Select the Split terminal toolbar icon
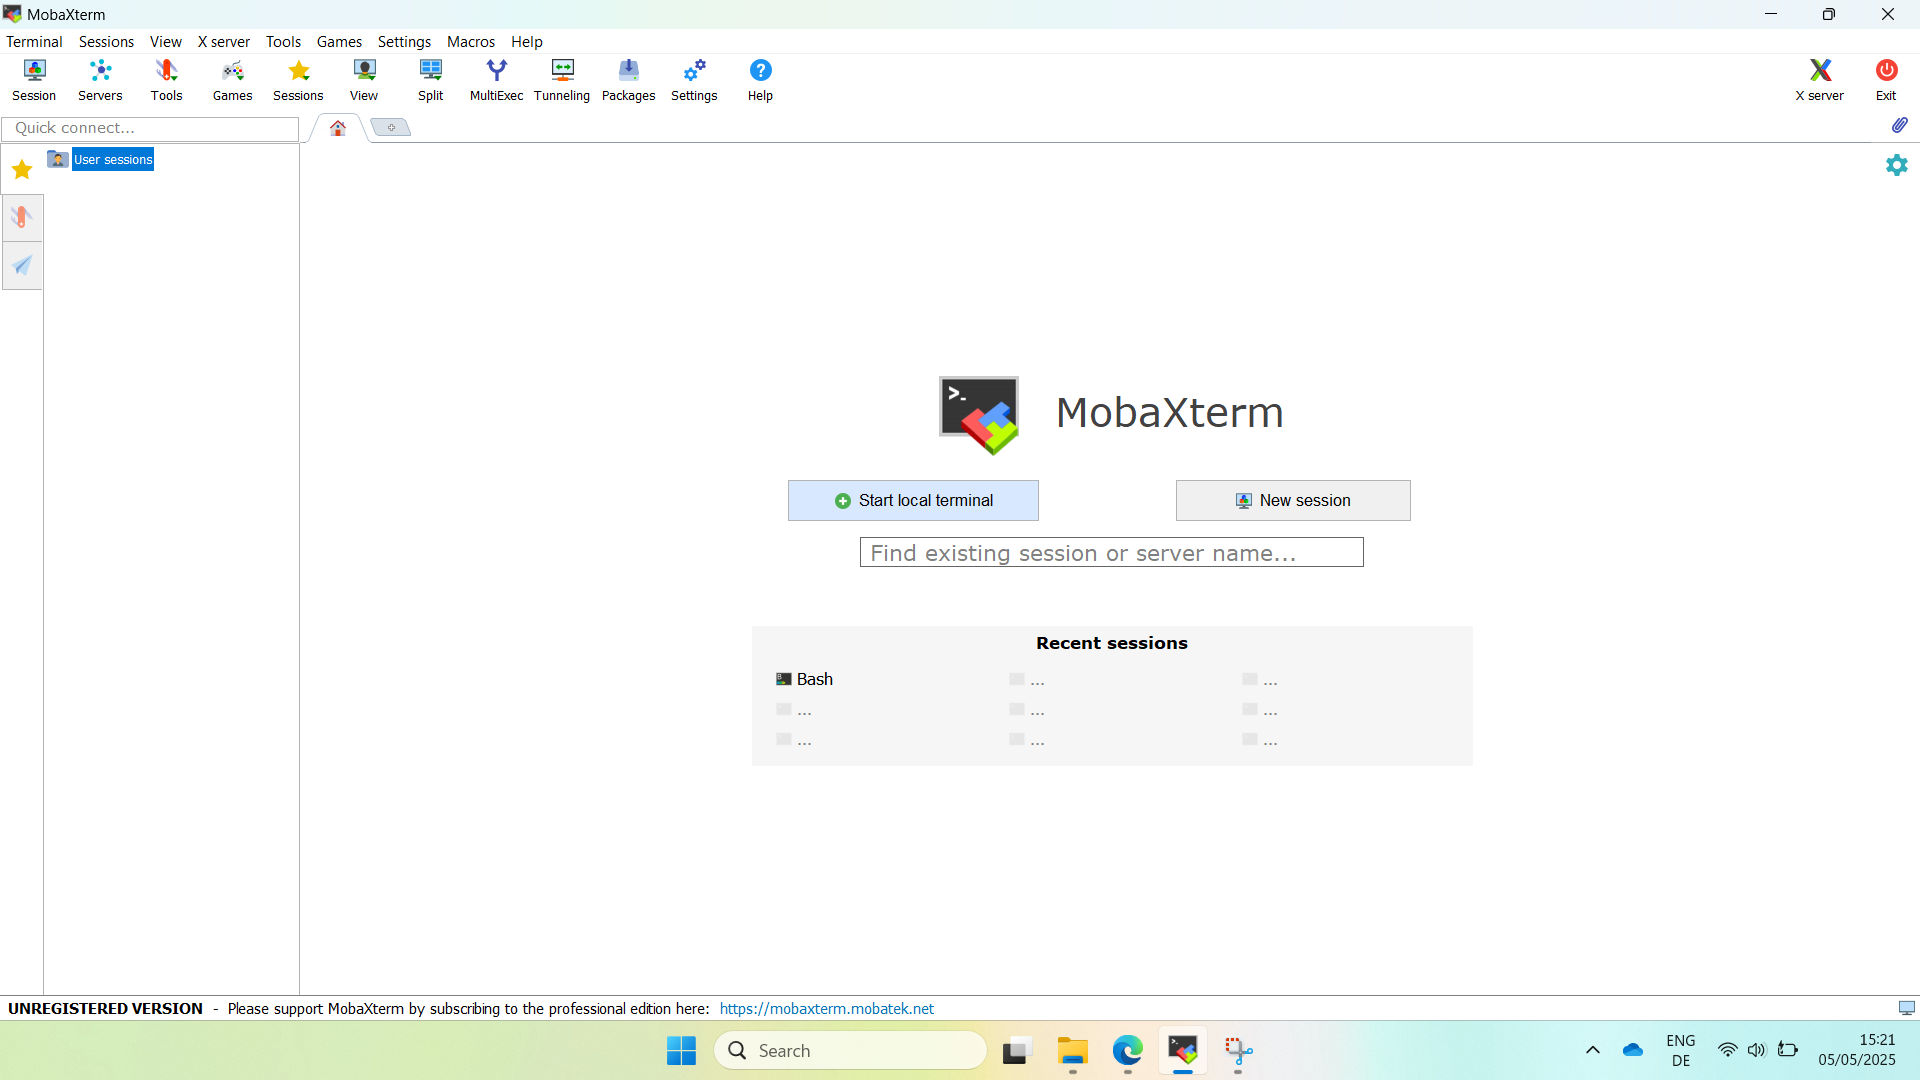The image size is (1920, 1080). pyautogui.click(x=430, y=80)
